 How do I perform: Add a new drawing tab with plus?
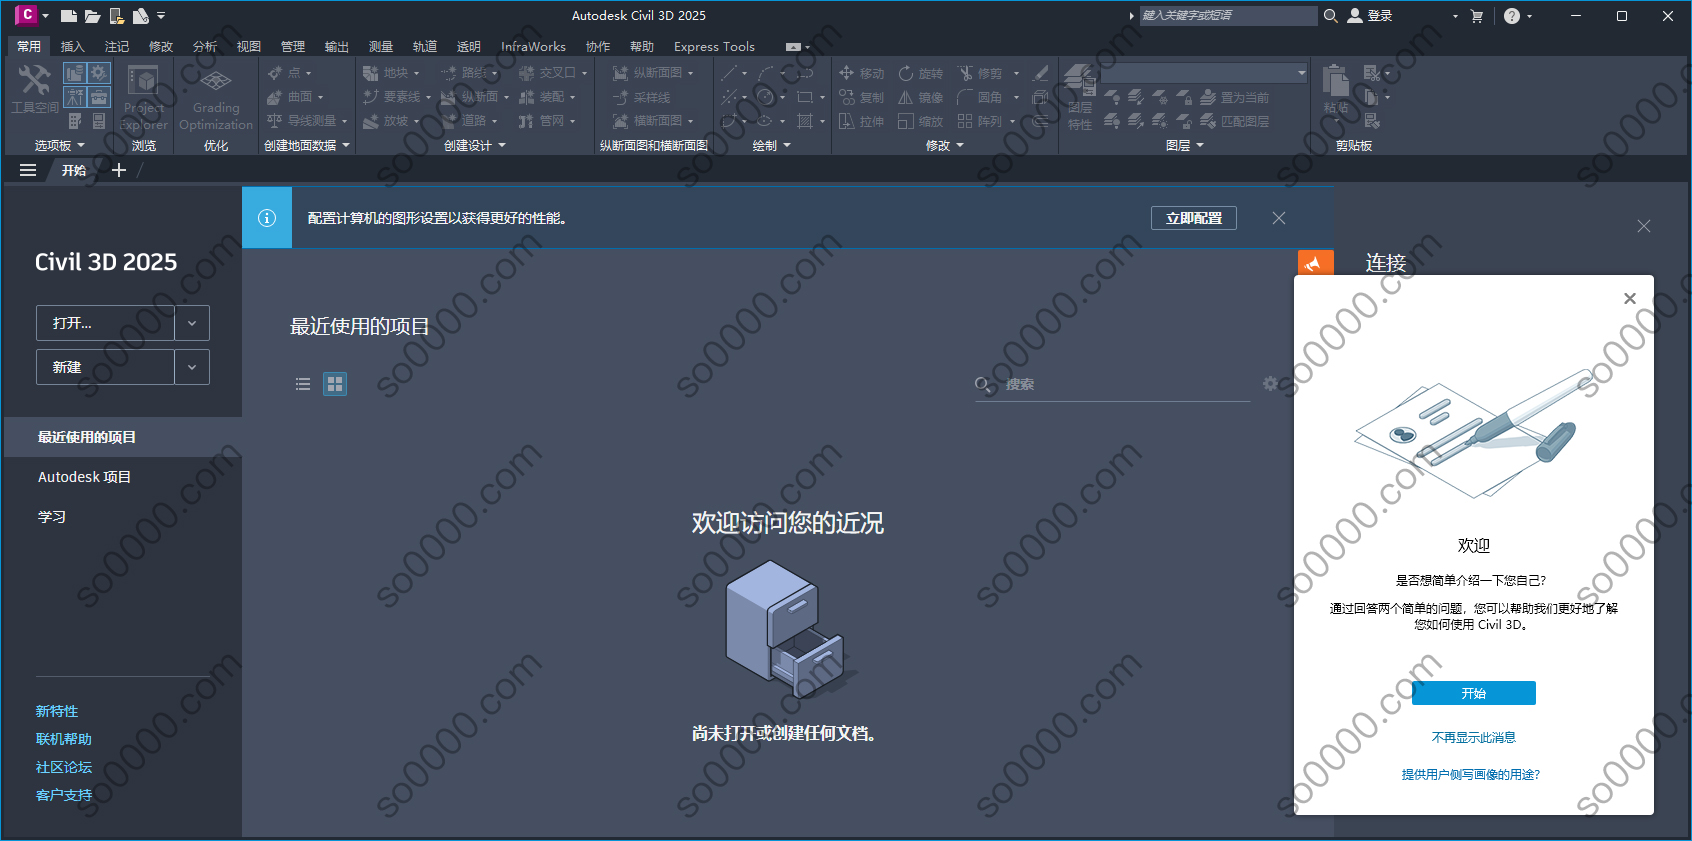click(118, 170)
